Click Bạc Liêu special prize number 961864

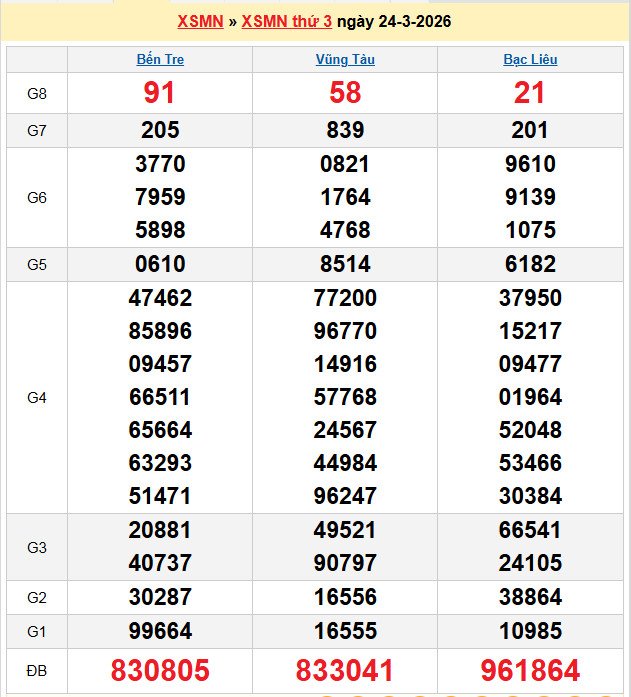pos(530,670)
